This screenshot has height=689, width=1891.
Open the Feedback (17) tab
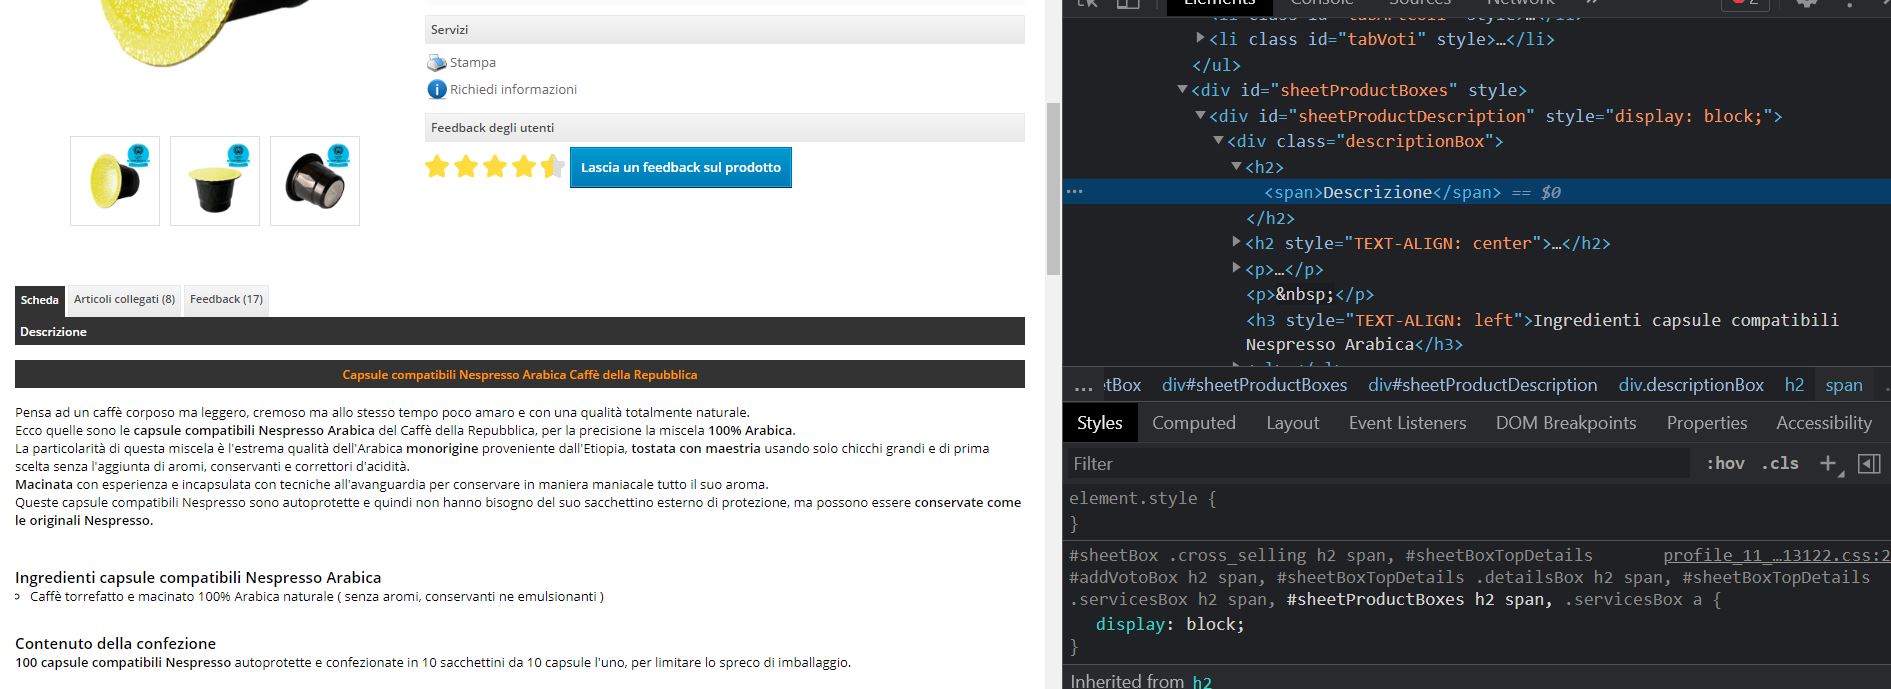(226, 300)
